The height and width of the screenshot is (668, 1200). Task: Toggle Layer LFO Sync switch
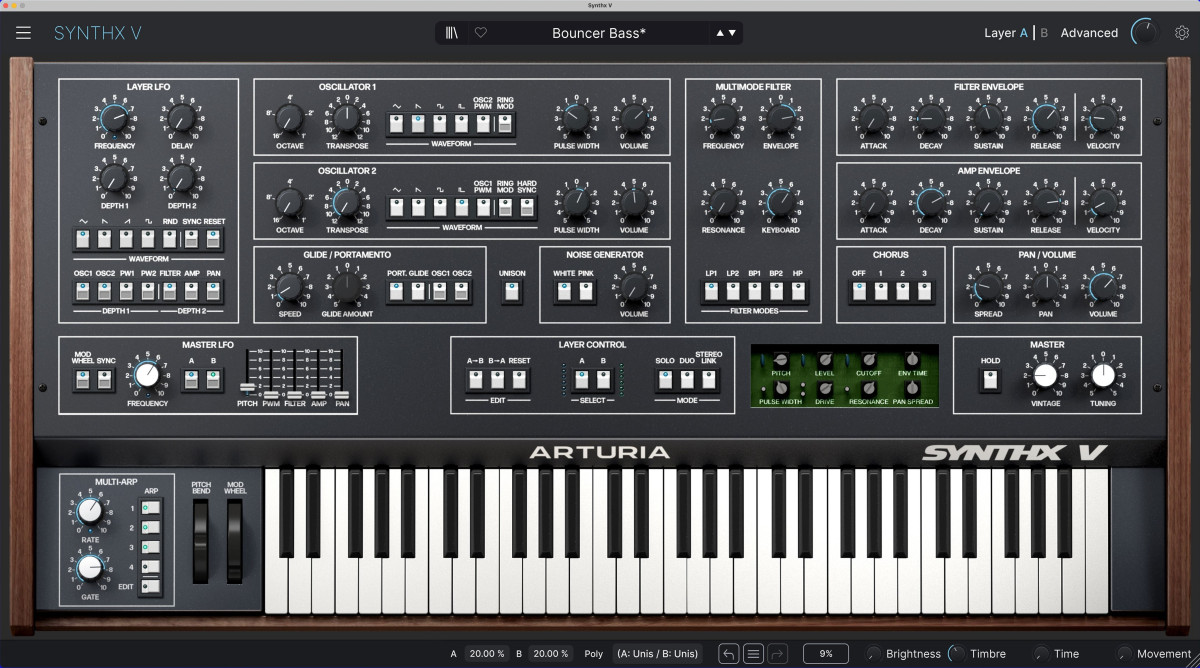coord(192,239)
